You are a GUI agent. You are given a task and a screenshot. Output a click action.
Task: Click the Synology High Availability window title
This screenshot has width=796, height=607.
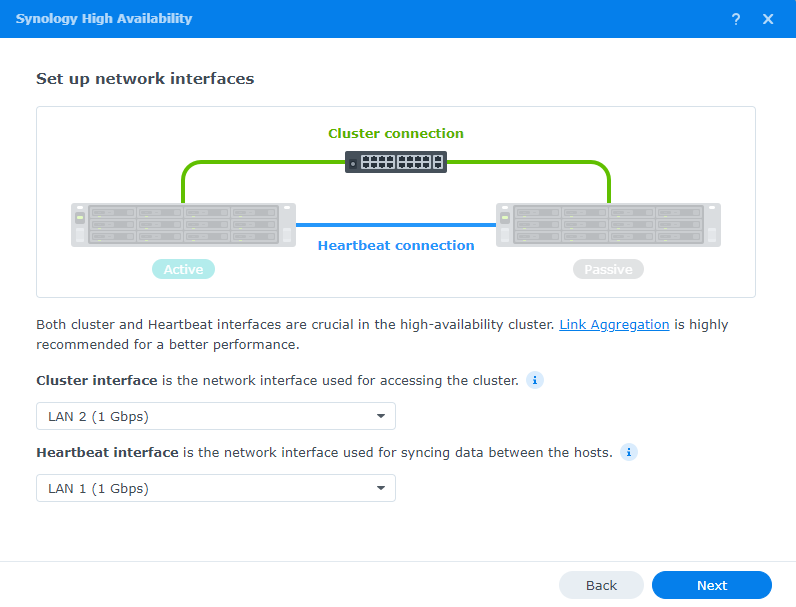[104, 19]
